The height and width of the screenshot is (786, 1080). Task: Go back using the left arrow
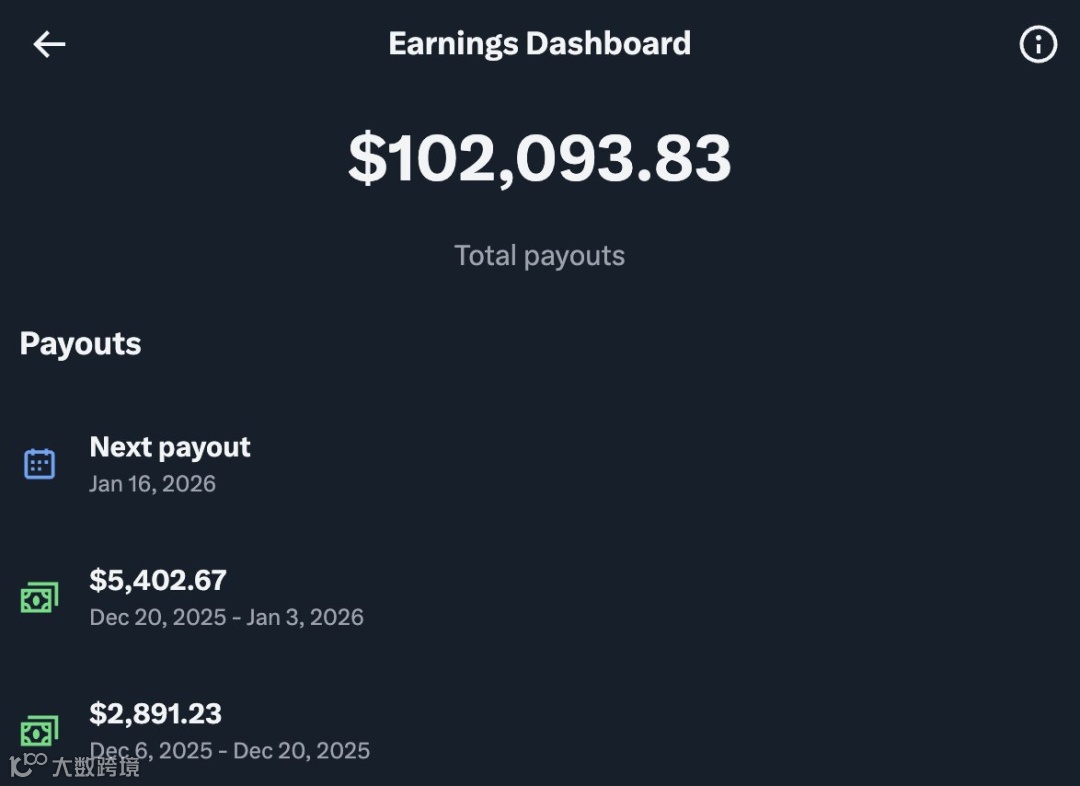tap(49, 44)
